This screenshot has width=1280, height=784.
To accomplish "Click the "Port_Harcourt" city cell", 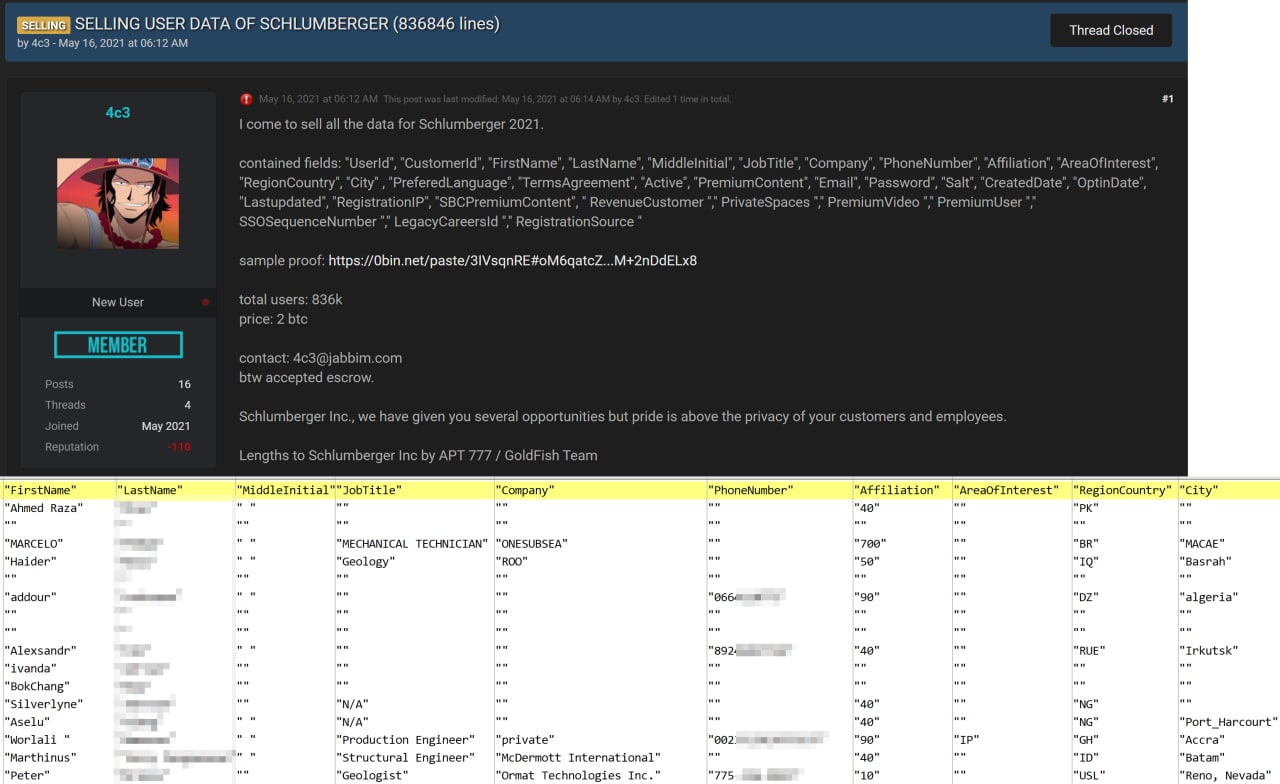I will [x=1229, y=722].
